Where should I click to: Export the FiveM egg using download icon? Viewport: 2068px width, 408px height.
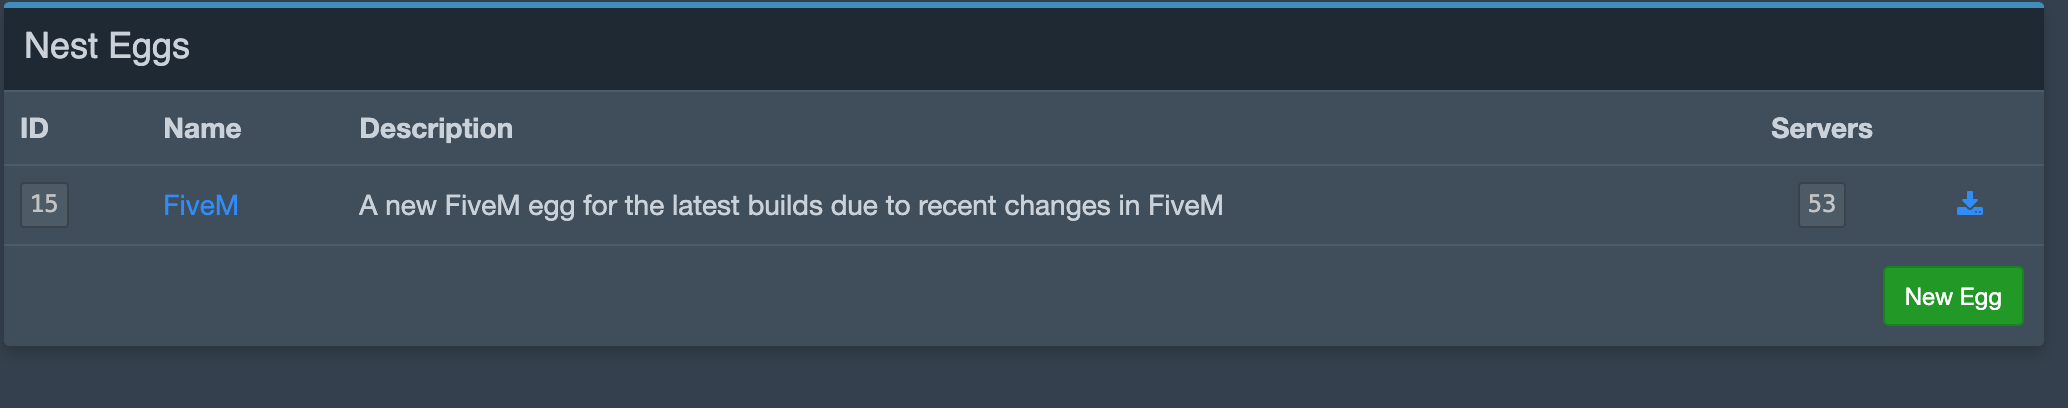click(1969, 204)
